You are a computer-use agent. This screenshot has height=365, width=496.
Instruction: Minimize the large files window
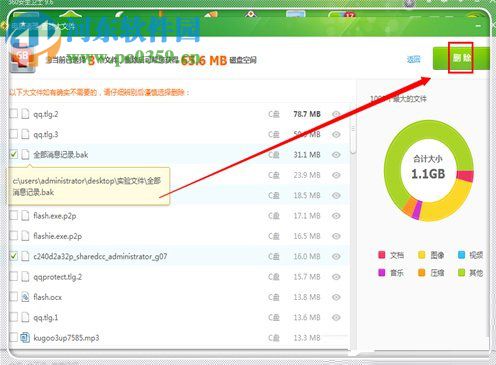[478, 26]
